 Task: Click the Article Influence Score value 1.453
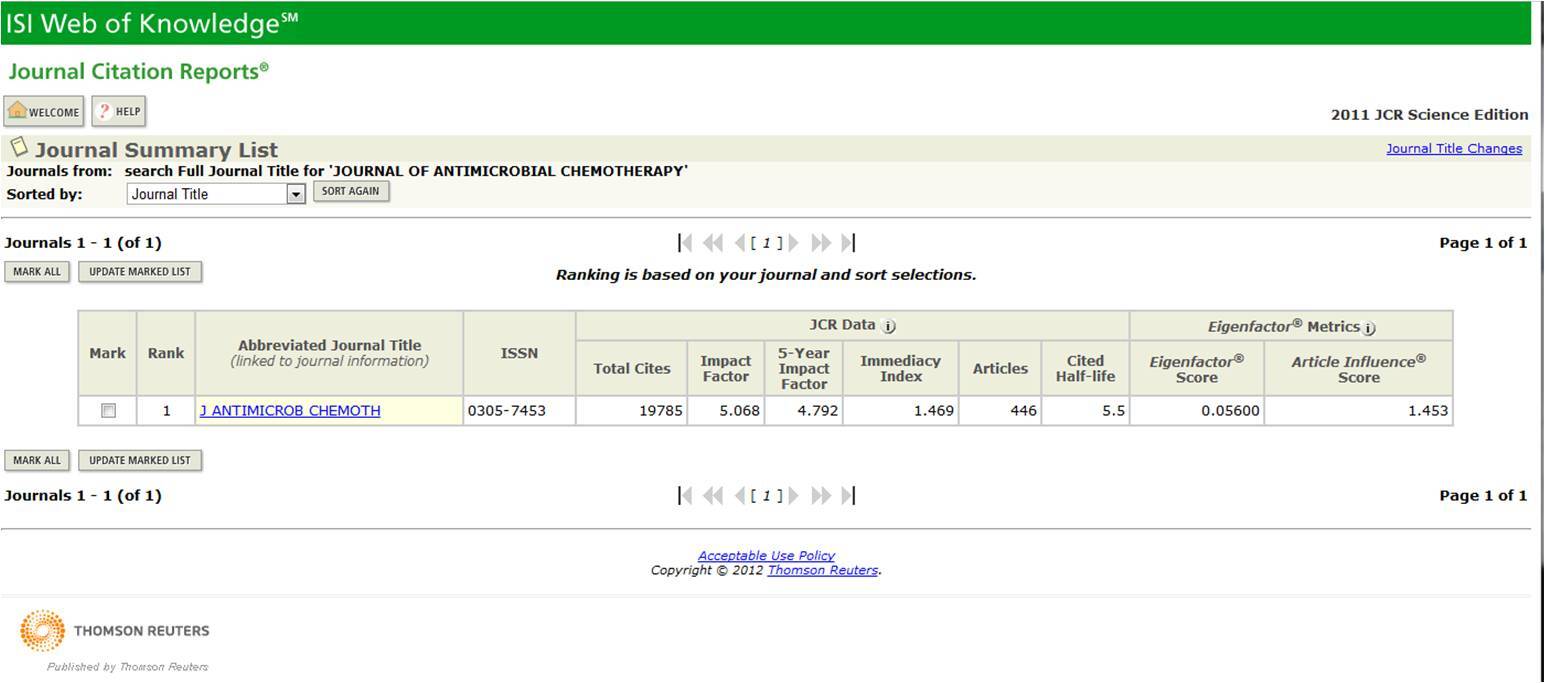point(1427,410)
